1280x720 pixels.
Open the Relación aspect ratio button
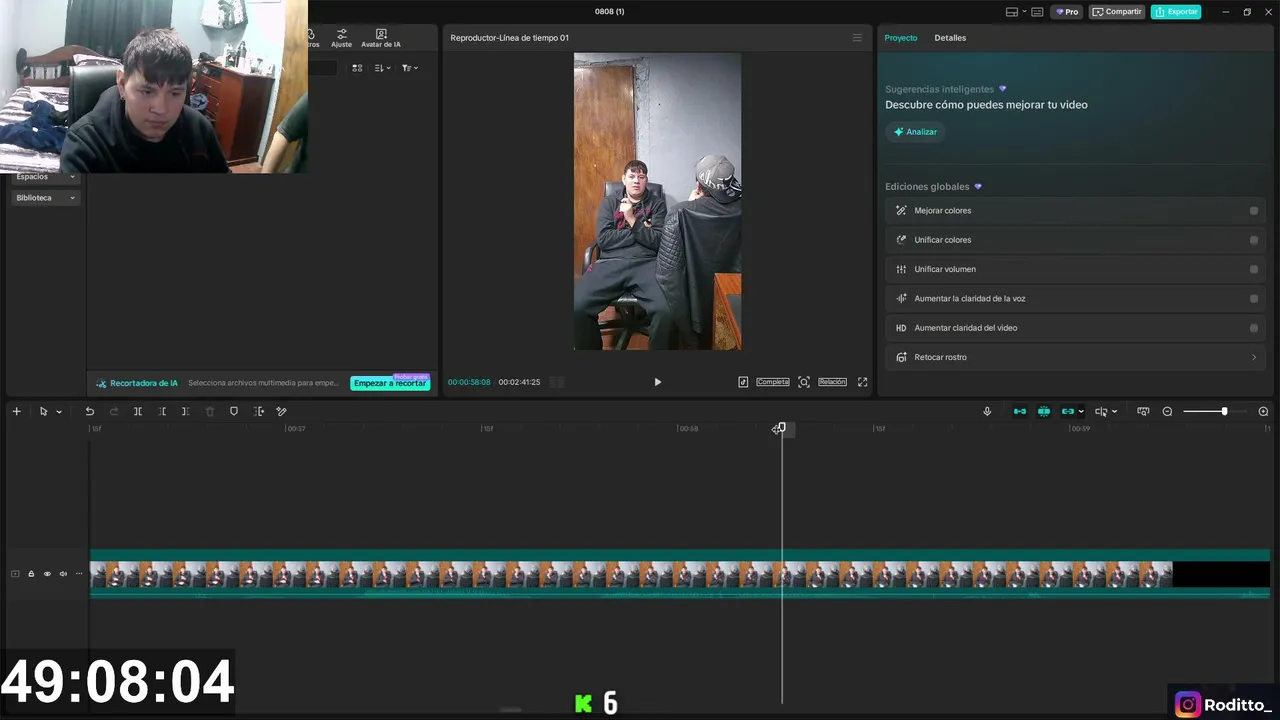[x=832, y=382]
